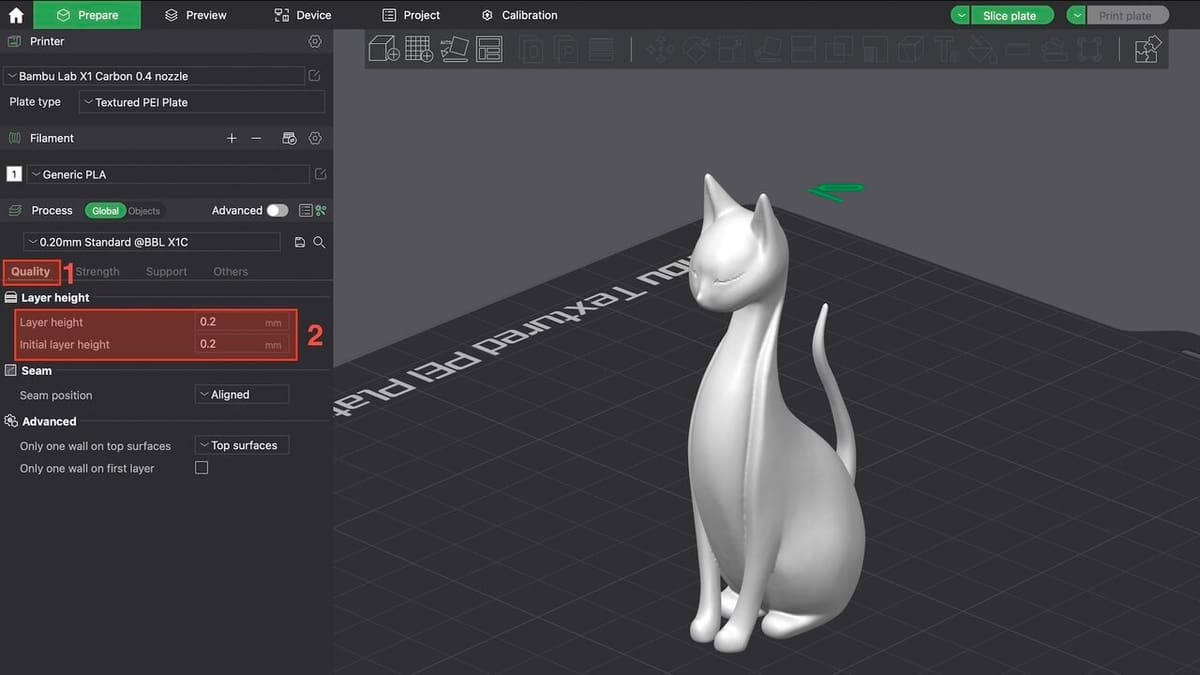Open Only one wall on top surfaces dropdown

[242, 446]
